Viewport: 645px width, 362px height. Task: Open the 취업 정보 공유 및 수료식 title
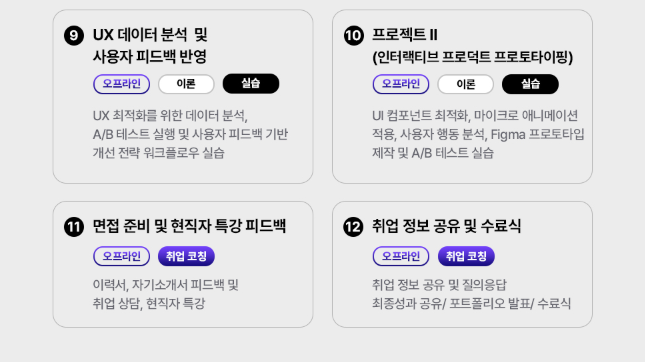(446, 226)
